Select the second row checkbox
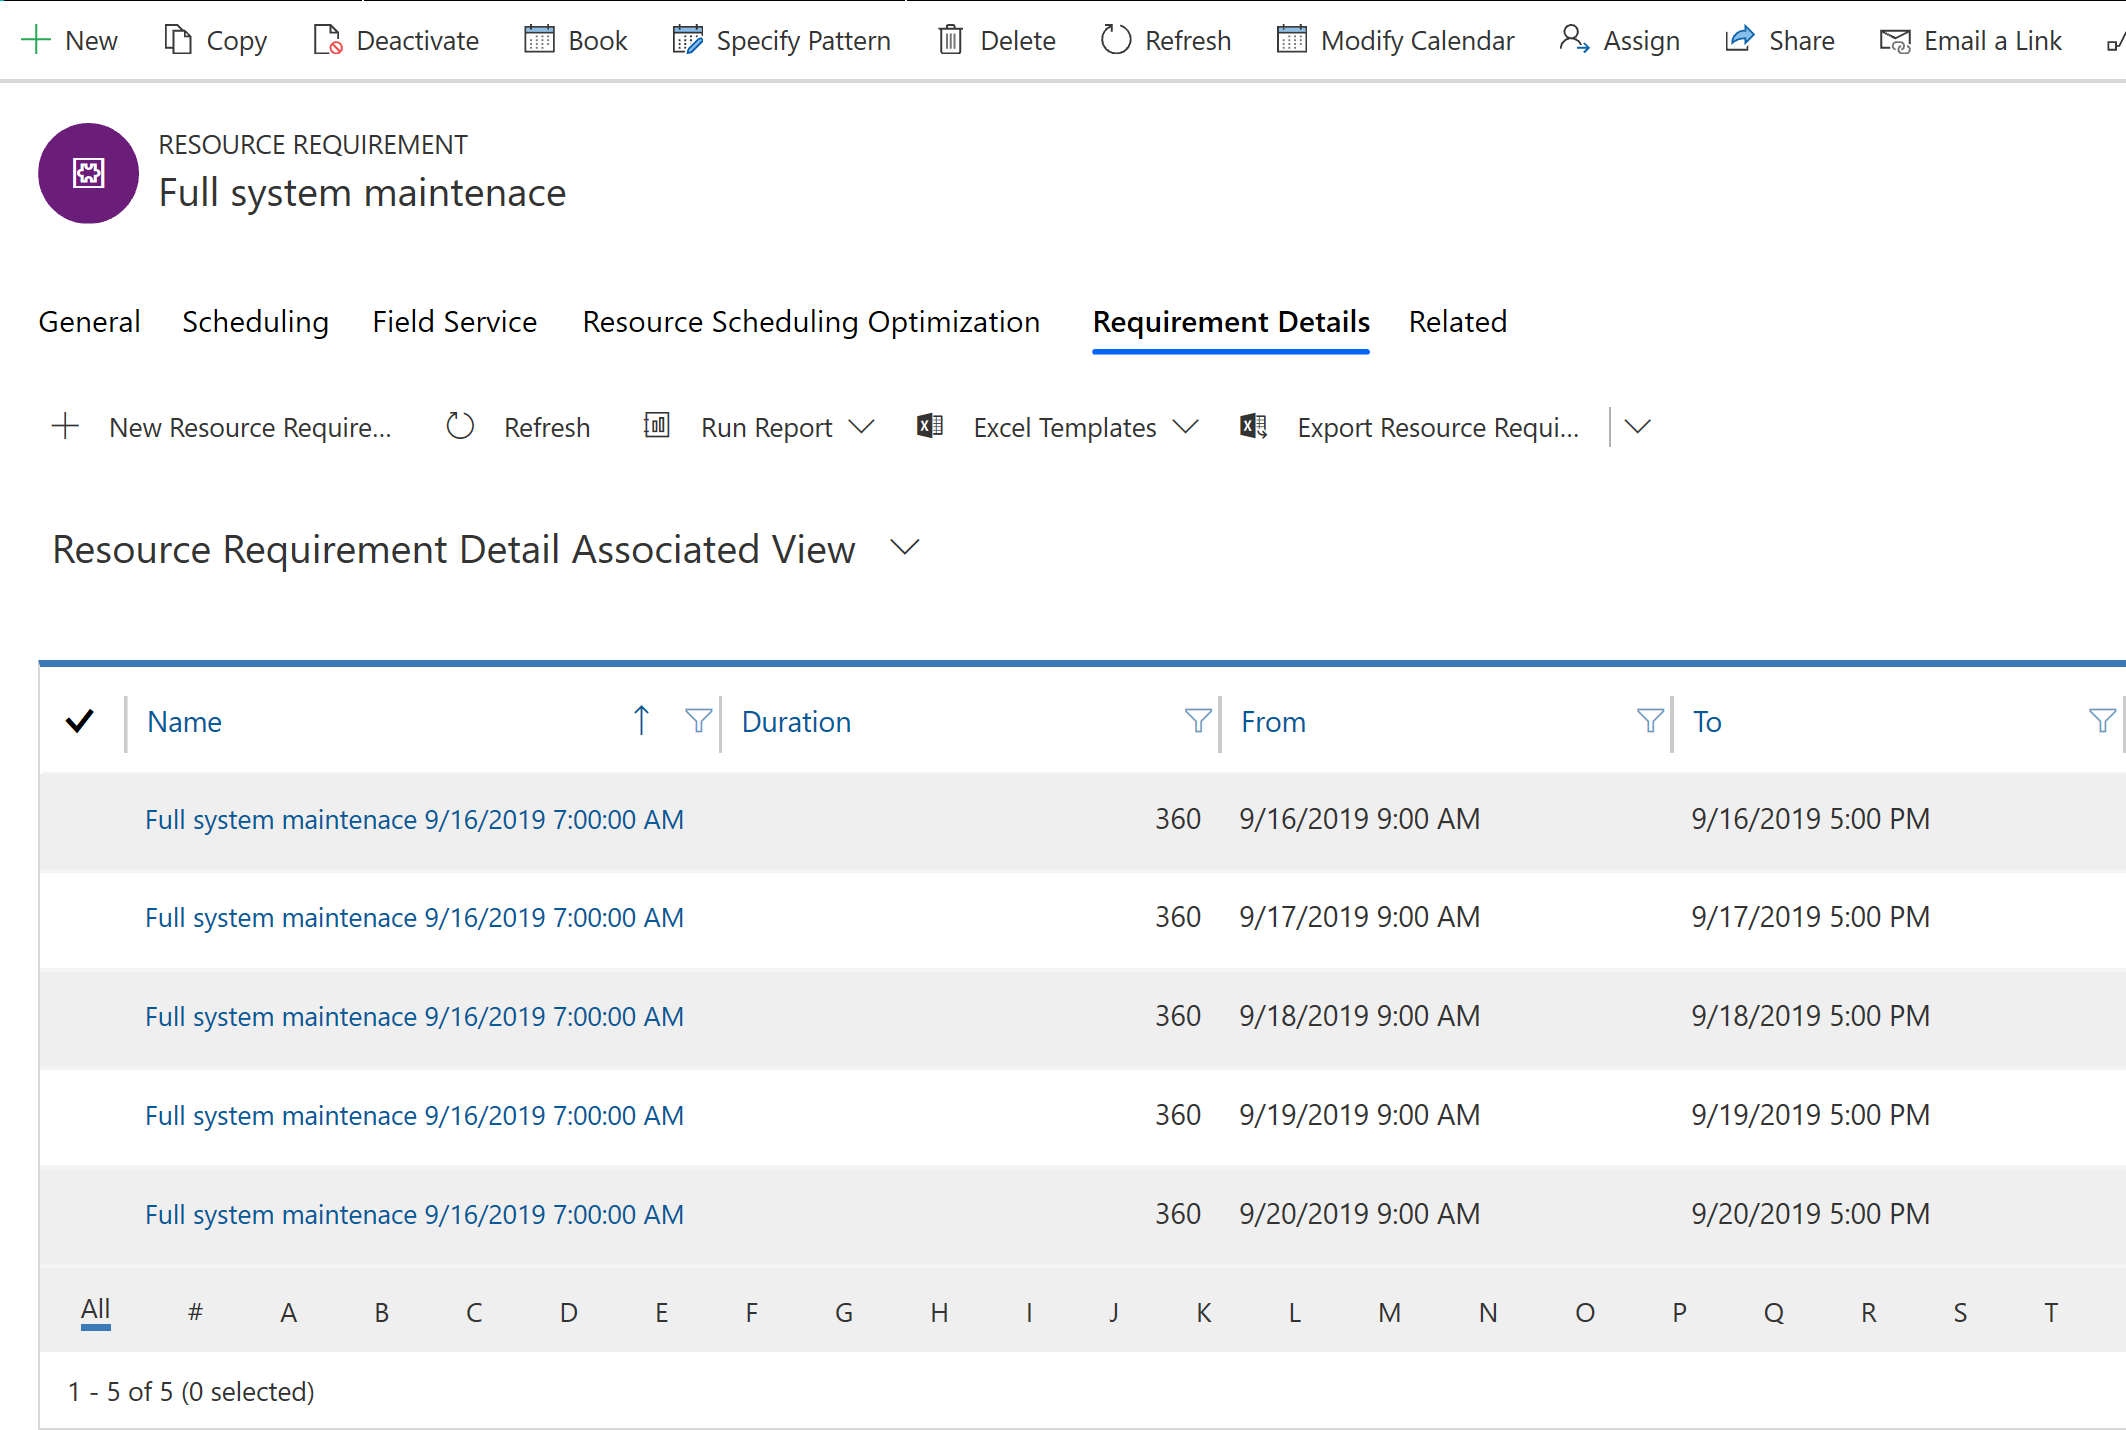Screen dimensions: 2126x1430 80,916
